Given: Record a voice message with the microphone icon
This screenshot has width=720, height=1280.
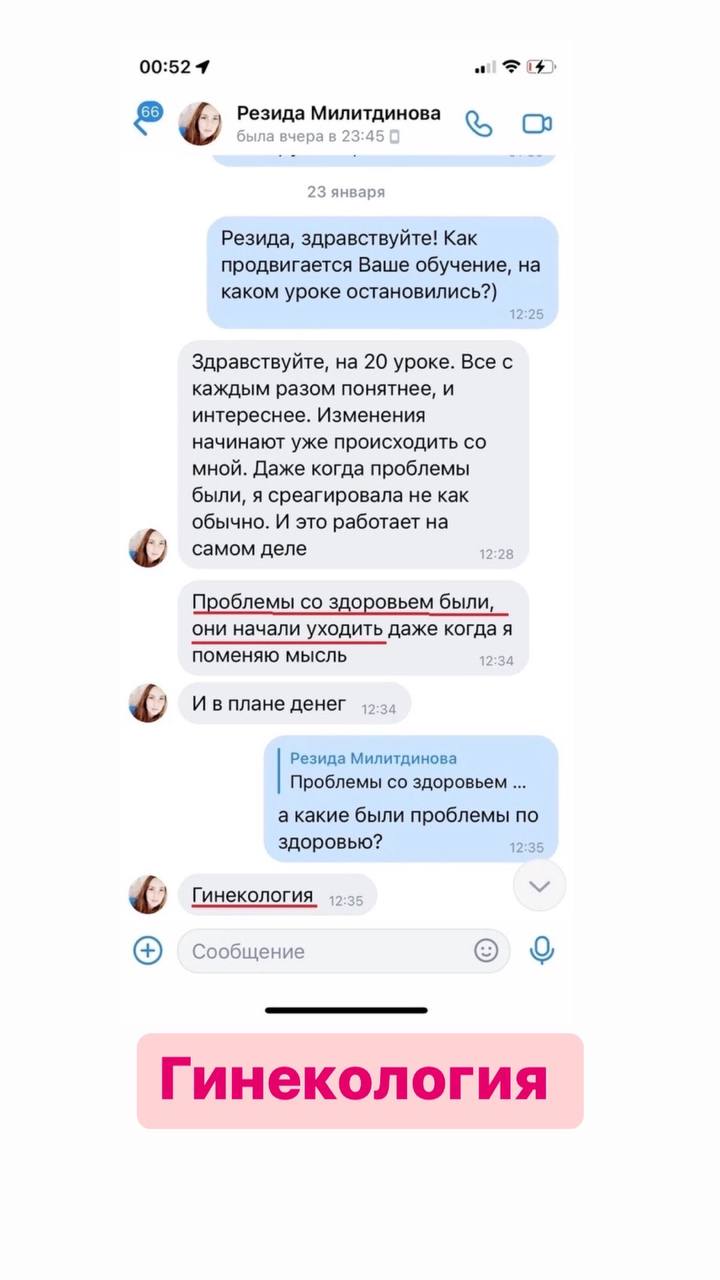Looking at the screenshot, I should point(542,950).
